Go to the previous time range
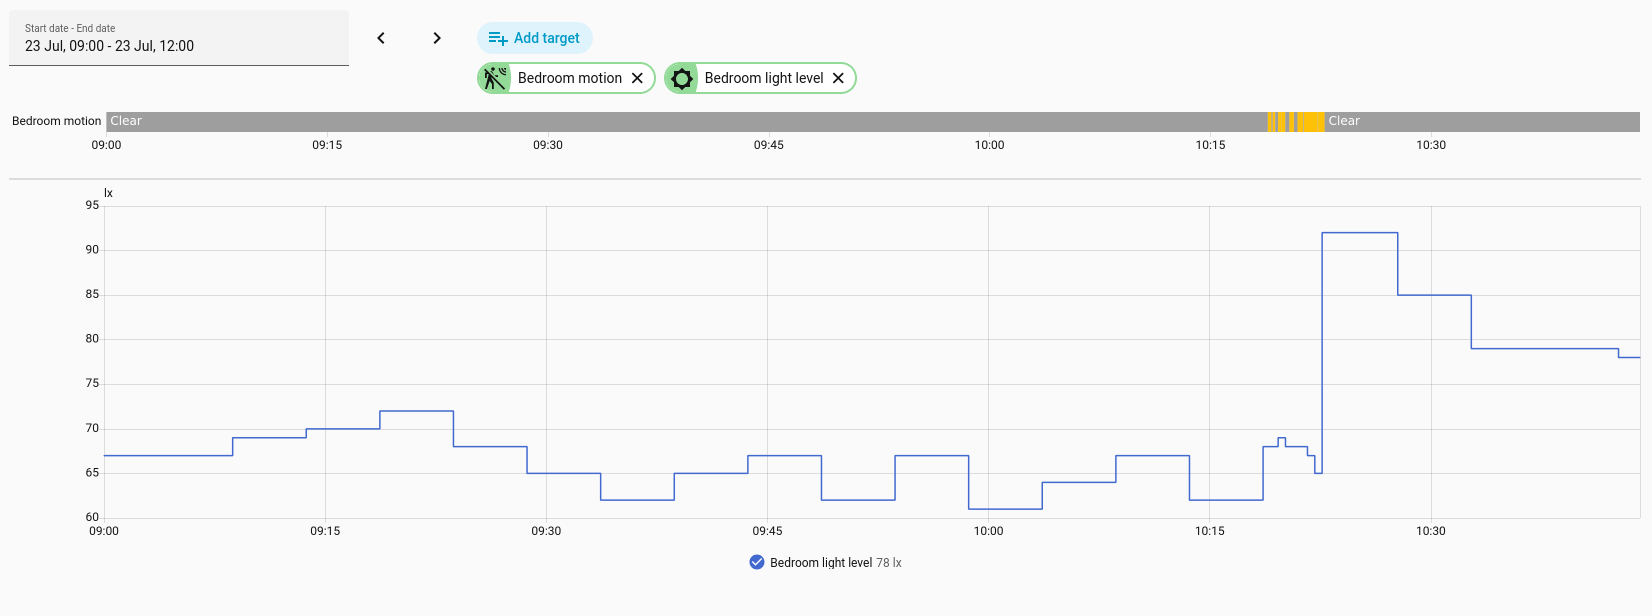1652x616 pixels. 381,38
